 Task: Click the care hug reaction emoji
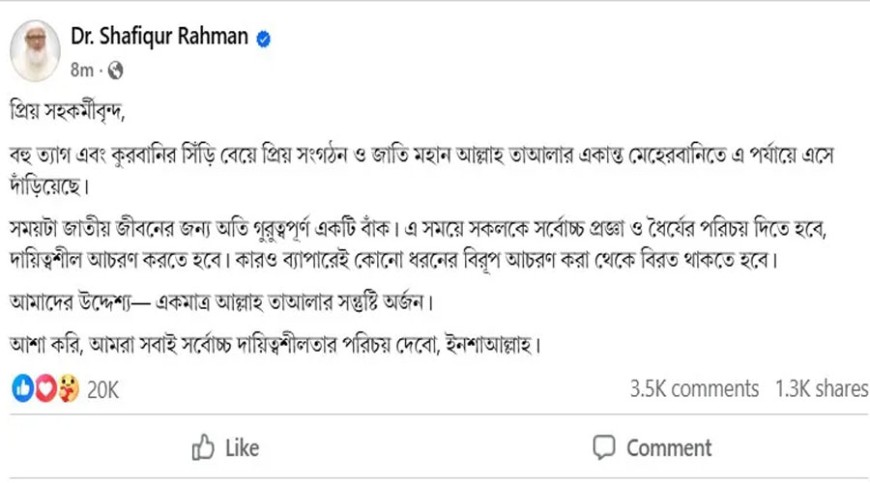66,388
